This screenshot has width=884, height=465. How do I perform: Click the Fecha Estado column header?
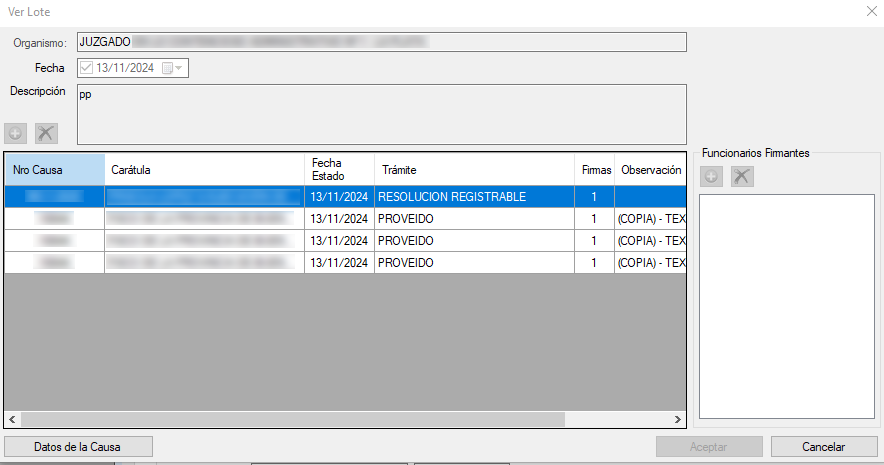pos(340,170)
